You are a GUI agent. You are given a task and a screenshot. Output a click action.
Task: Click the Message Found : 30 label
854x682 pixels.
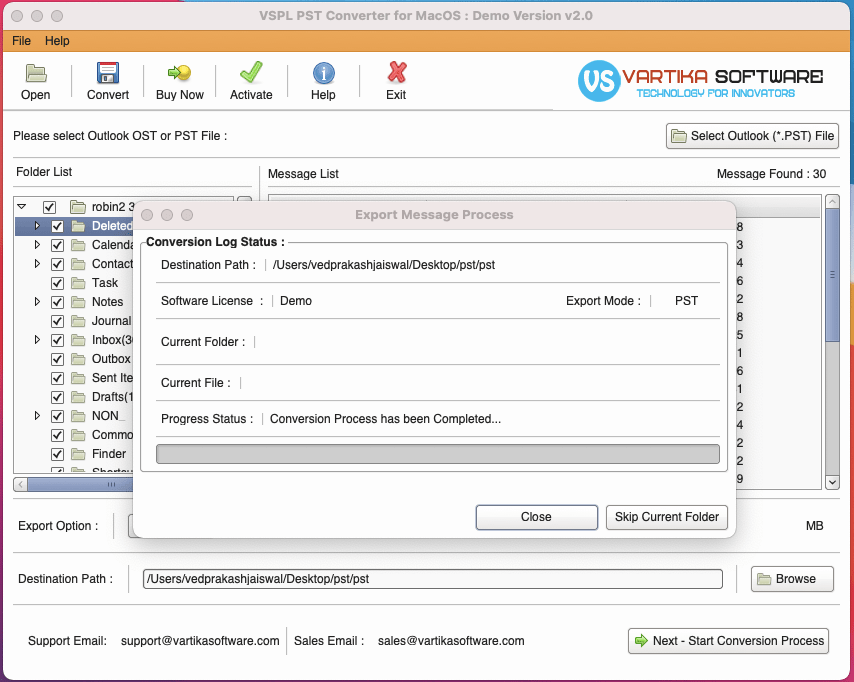(x=771, y=174)
